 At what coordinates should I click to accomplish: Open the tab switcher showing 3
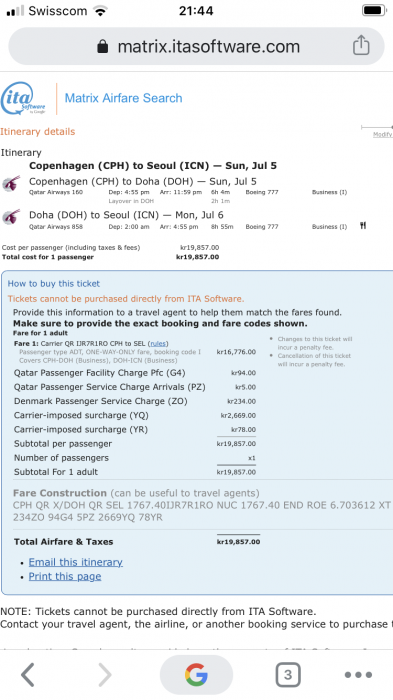(288, 675)
